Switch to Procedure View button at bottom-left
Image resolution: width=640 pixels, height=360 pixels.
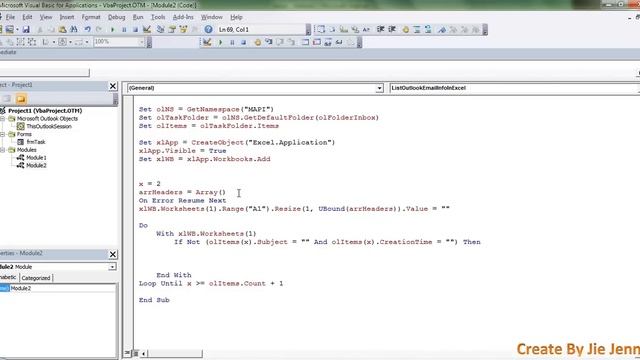point(128,353)
